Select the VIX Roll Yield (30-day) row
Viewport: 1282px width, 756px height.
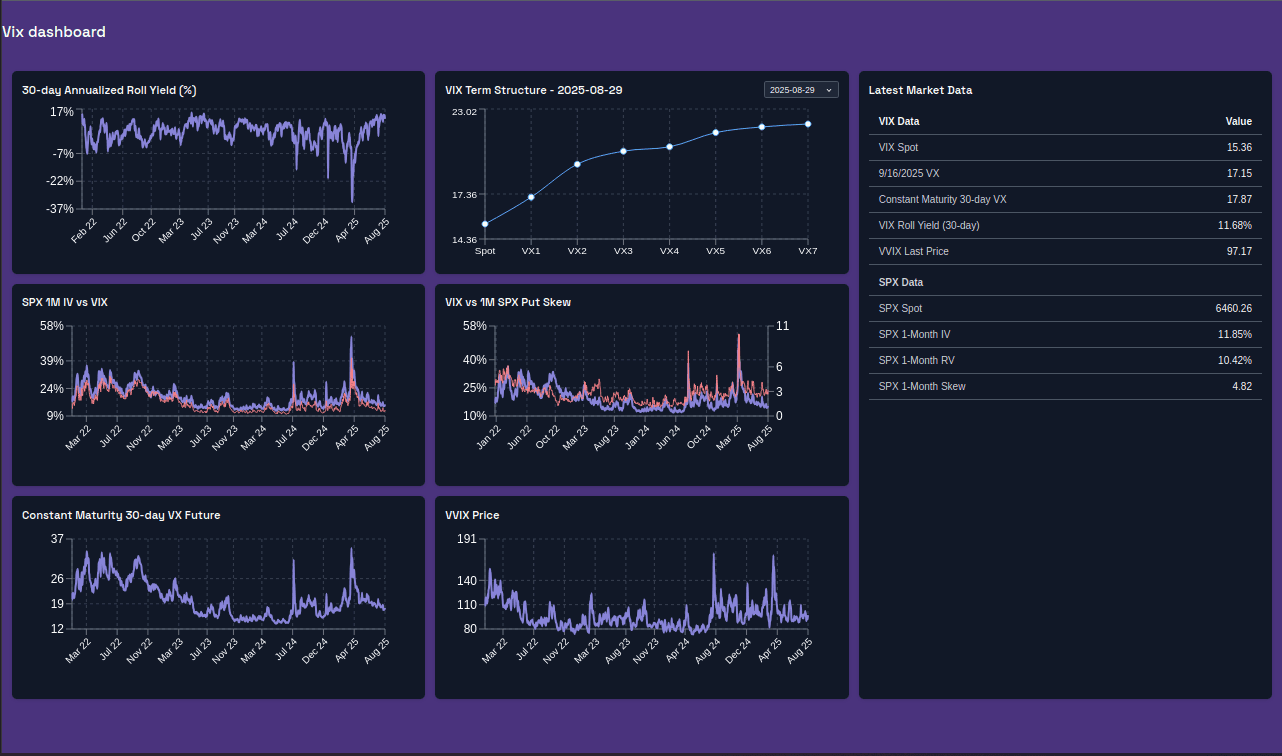[x=1065, y=225]
